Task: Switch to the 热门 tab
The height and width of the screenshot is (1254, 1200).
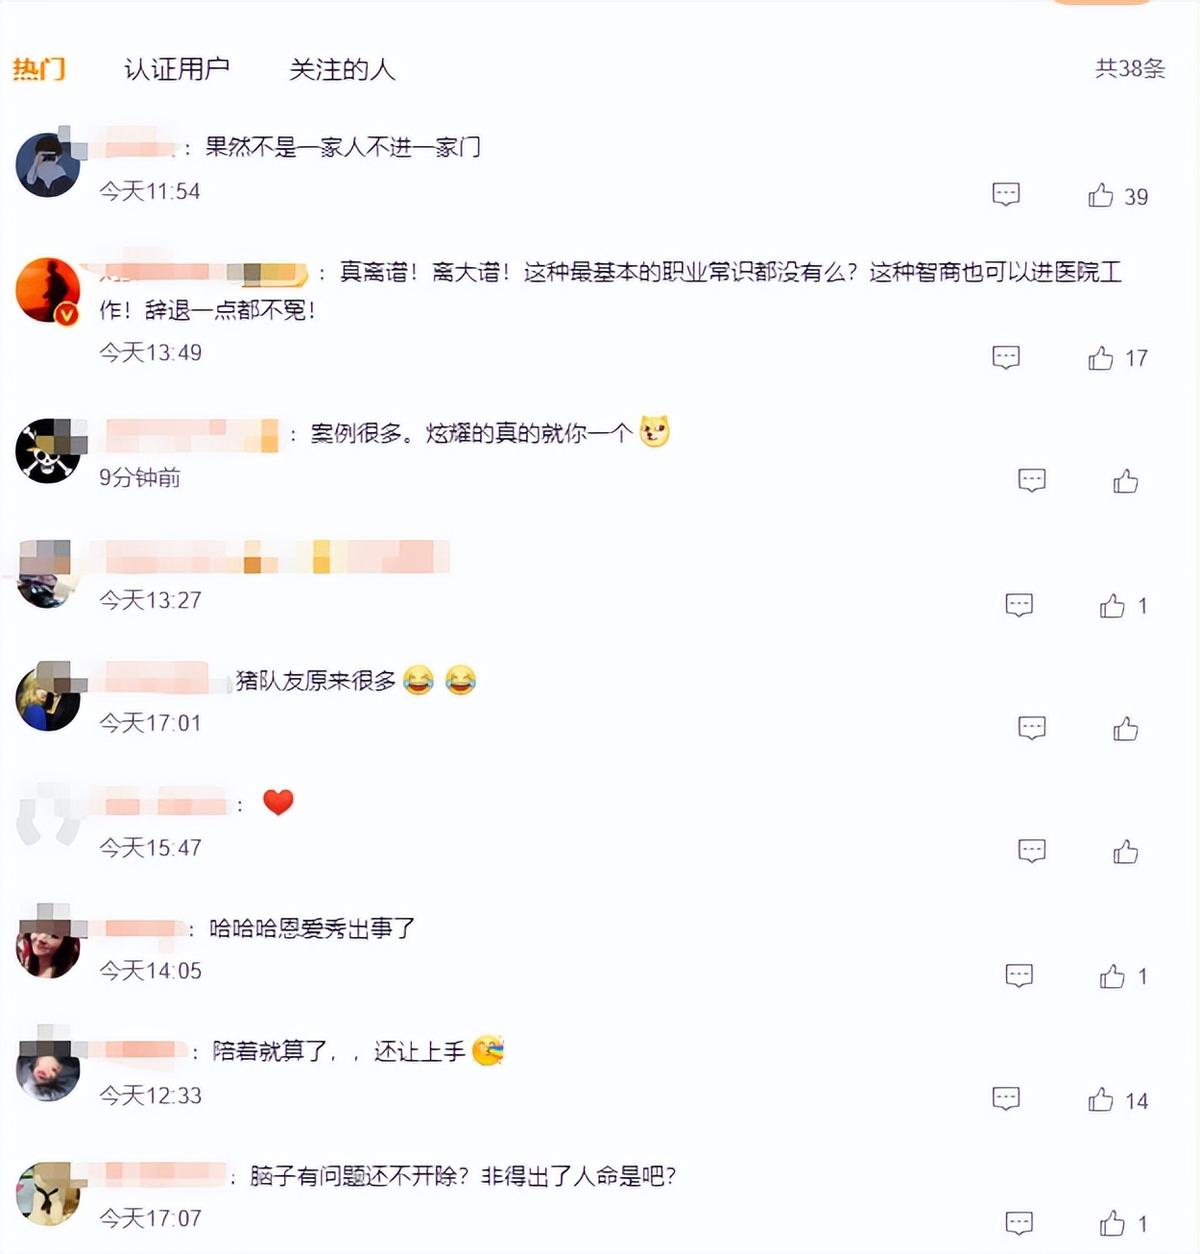Action: pyautogui.click(x=39, y=69)
